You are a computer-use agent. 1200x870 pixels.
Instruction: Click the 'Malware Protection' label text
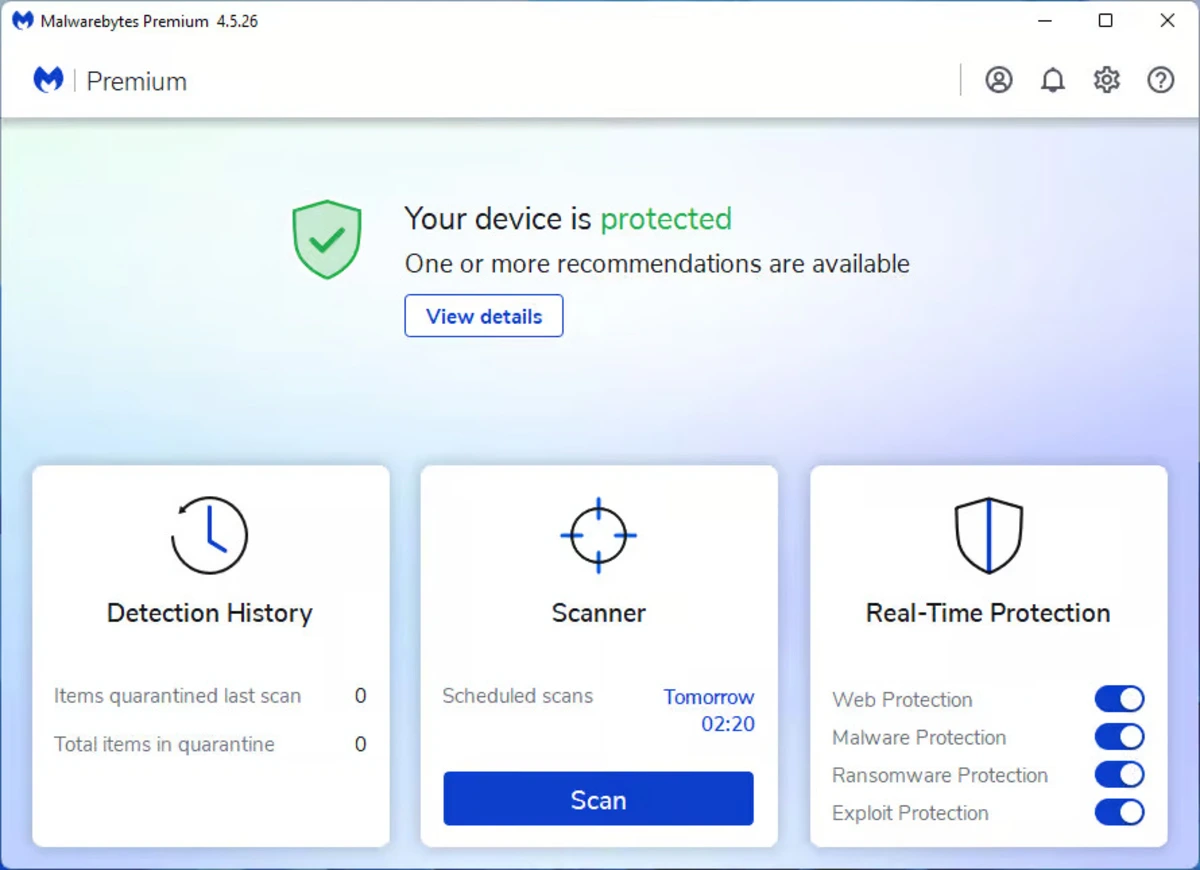tap(919, 738)
